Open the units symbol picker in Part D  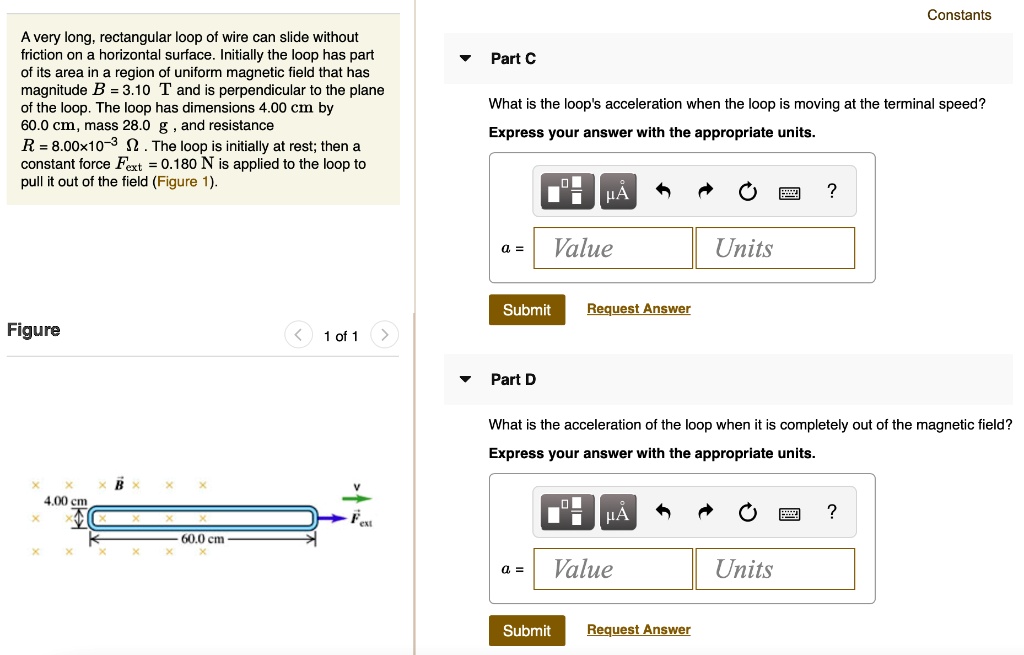(x=617, y=513)
